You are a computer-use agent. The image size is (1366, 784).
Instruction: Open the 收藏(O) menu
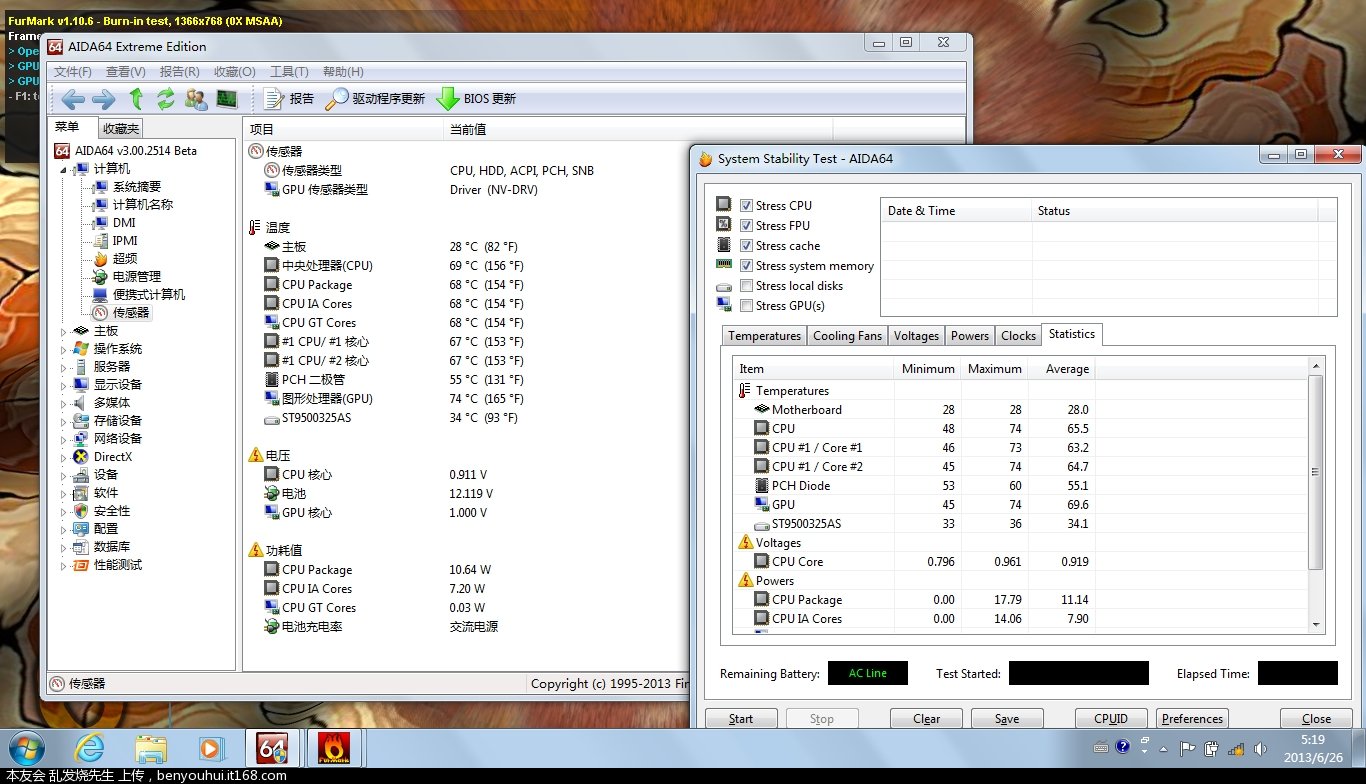(235, 72)
